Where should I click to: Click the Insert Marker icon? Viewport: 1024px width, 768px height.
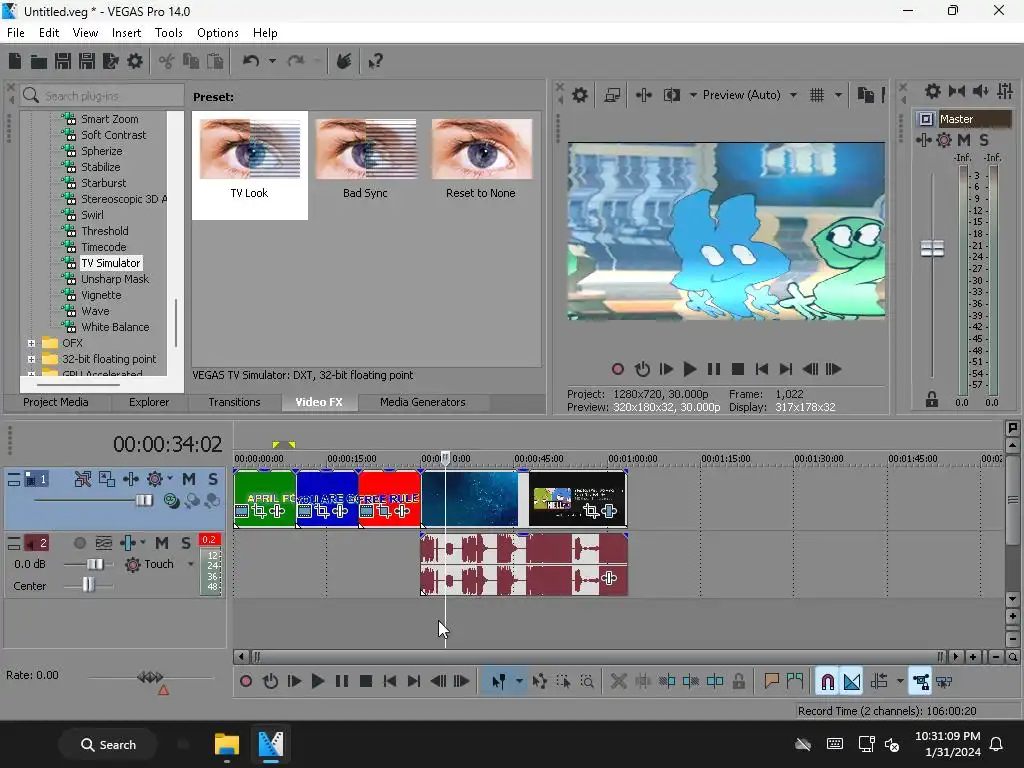click(x=771, y=682)
